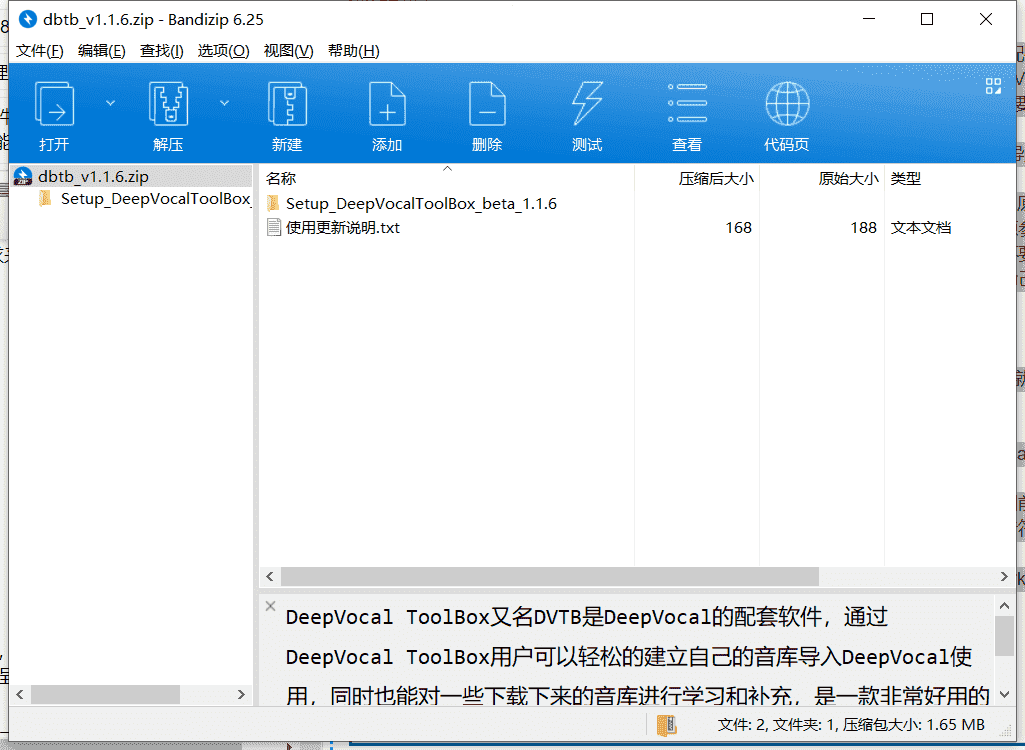Image resolution: width=1025 pixels, height=750 pixels.
Task: Click the comment pane scroll up arrow
Action: click(1004, 606)
